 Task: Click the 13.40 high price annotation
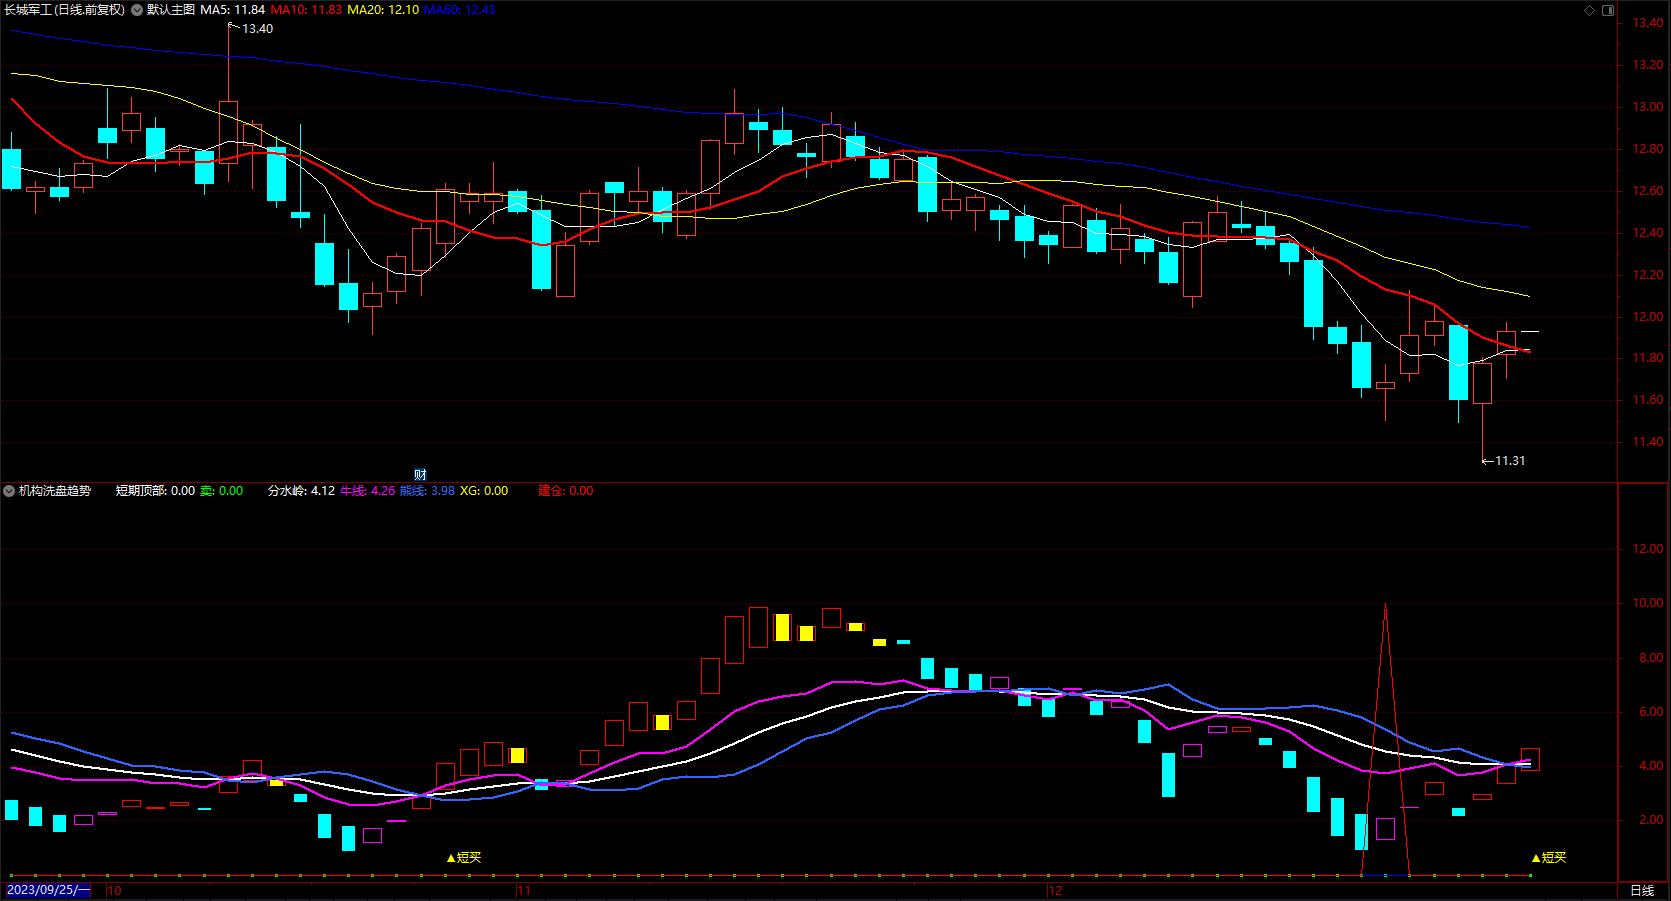[257, 29]
